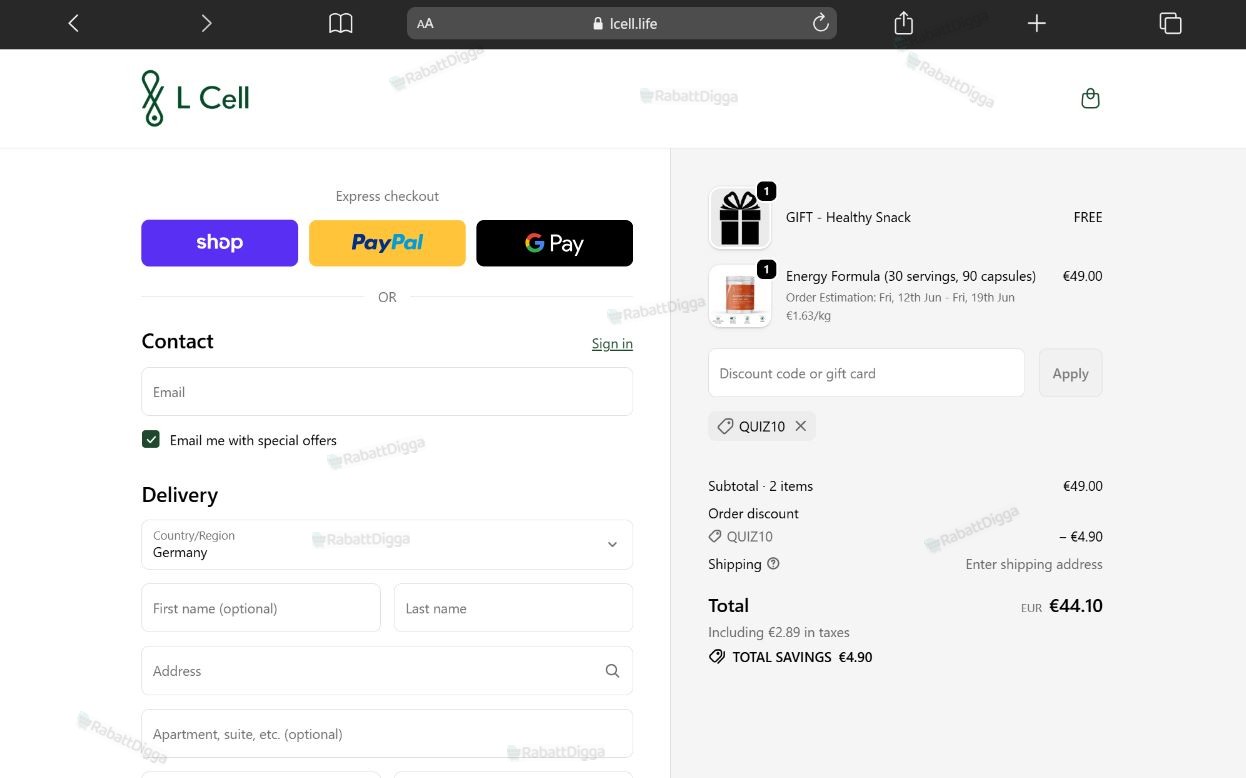The width and height of the screenshot is (1246, 778).
Task: Choose the Google Pay express button
Action: (554, 243)
